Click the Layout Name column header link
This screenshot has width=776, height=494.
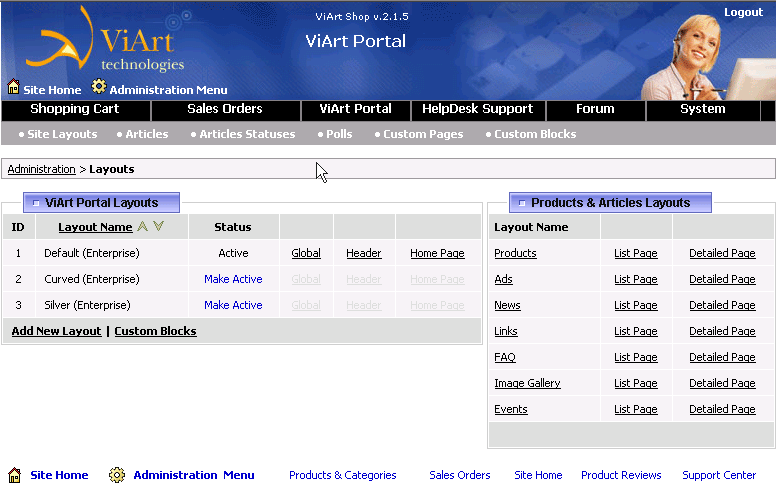pos(96,227)
